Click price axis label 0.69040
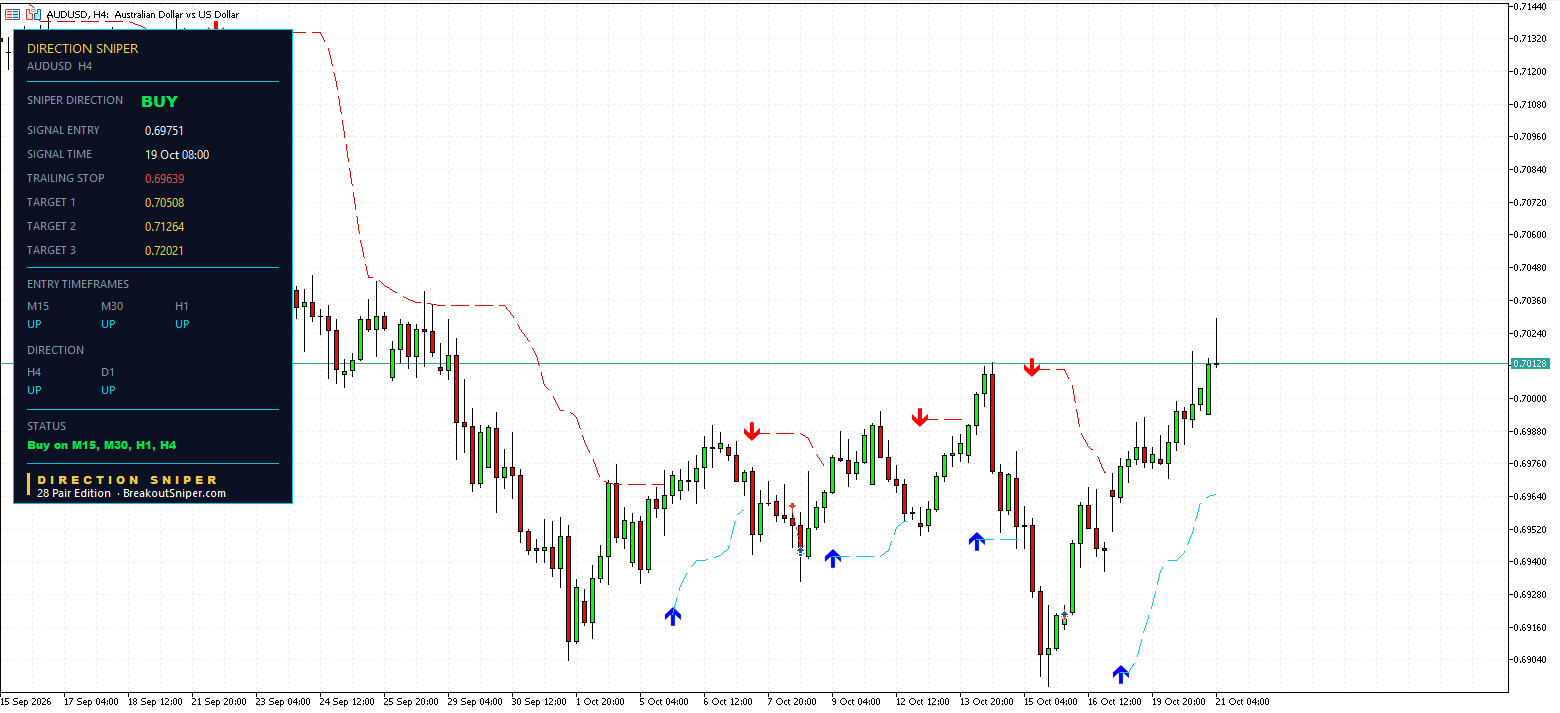The height and width of the screenshot is (713, 1560). [1531, 660]
